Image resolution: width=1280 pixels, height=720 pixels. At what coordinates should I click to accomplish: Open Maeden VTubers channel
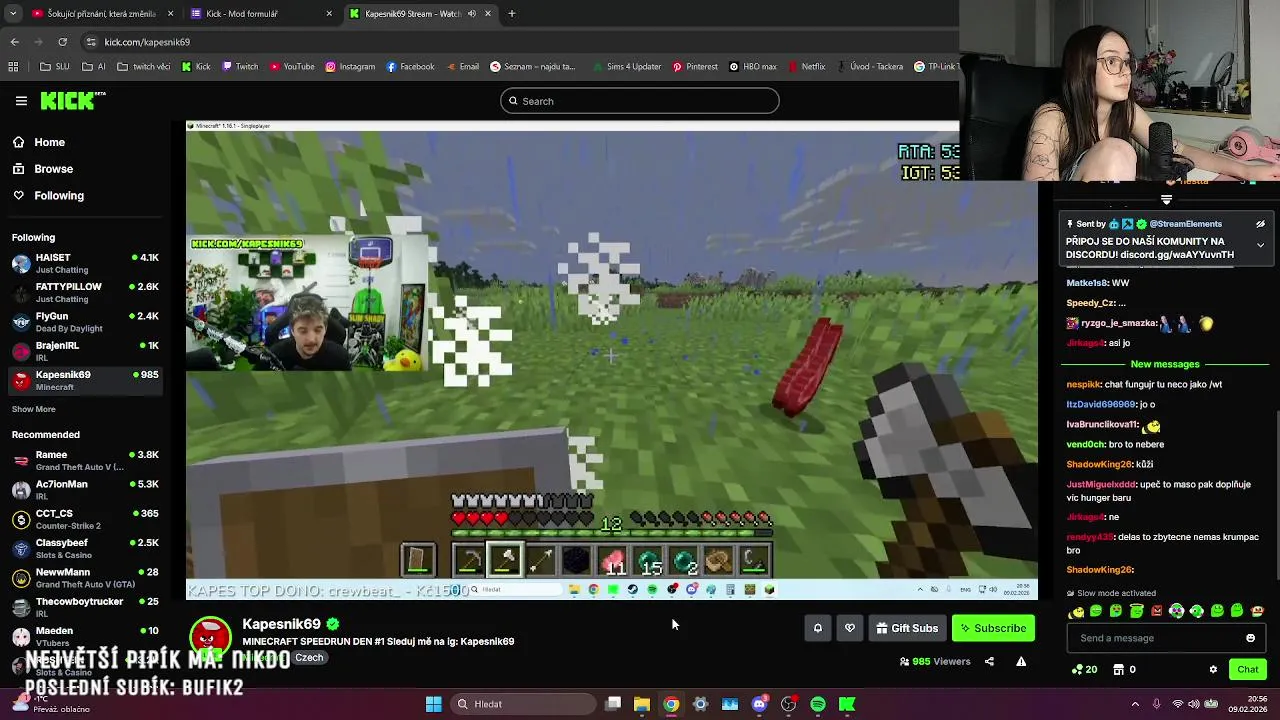pos(86,636)
